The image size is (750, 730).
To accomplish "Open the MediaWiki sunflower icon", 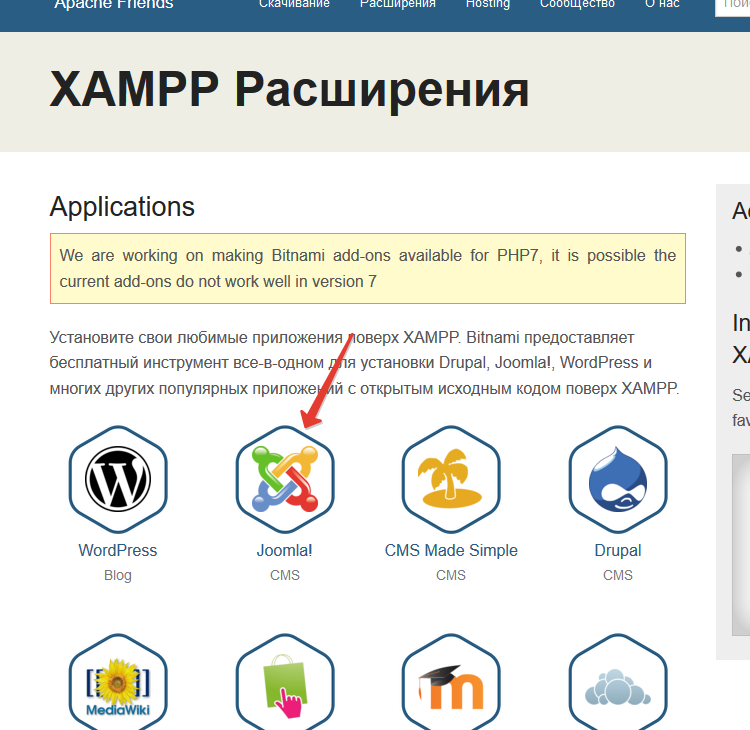I will (x=118, y=683).
